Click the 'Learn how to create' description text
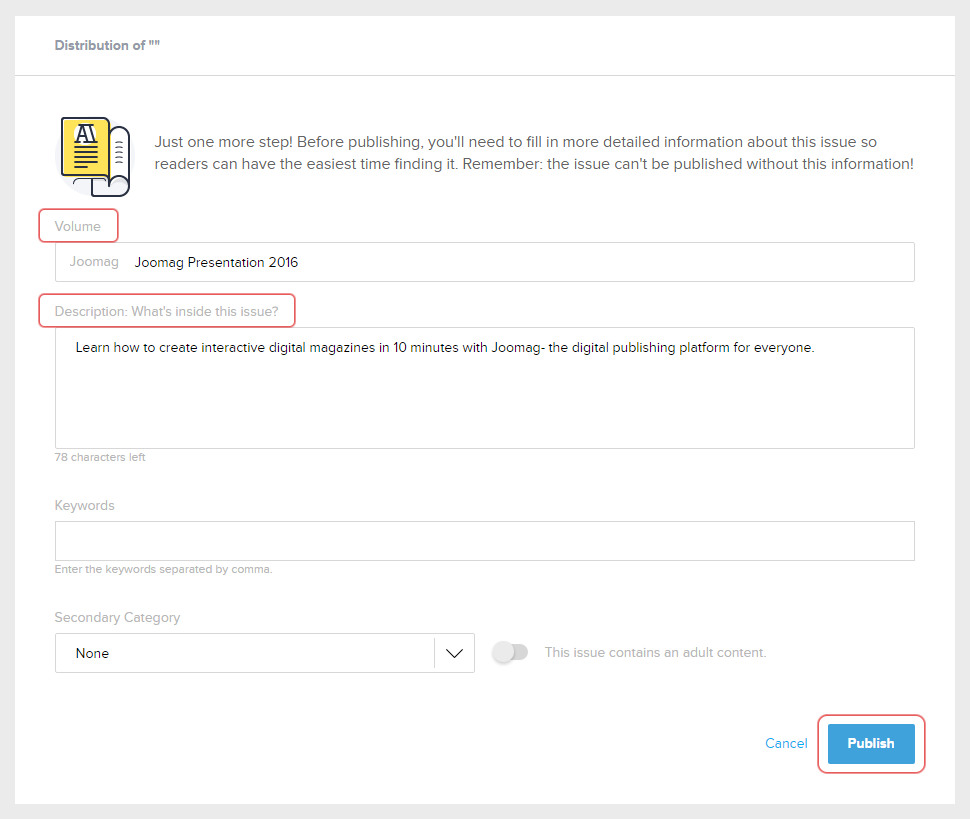The width and height of the screenshot is (970, 819). 445,348
